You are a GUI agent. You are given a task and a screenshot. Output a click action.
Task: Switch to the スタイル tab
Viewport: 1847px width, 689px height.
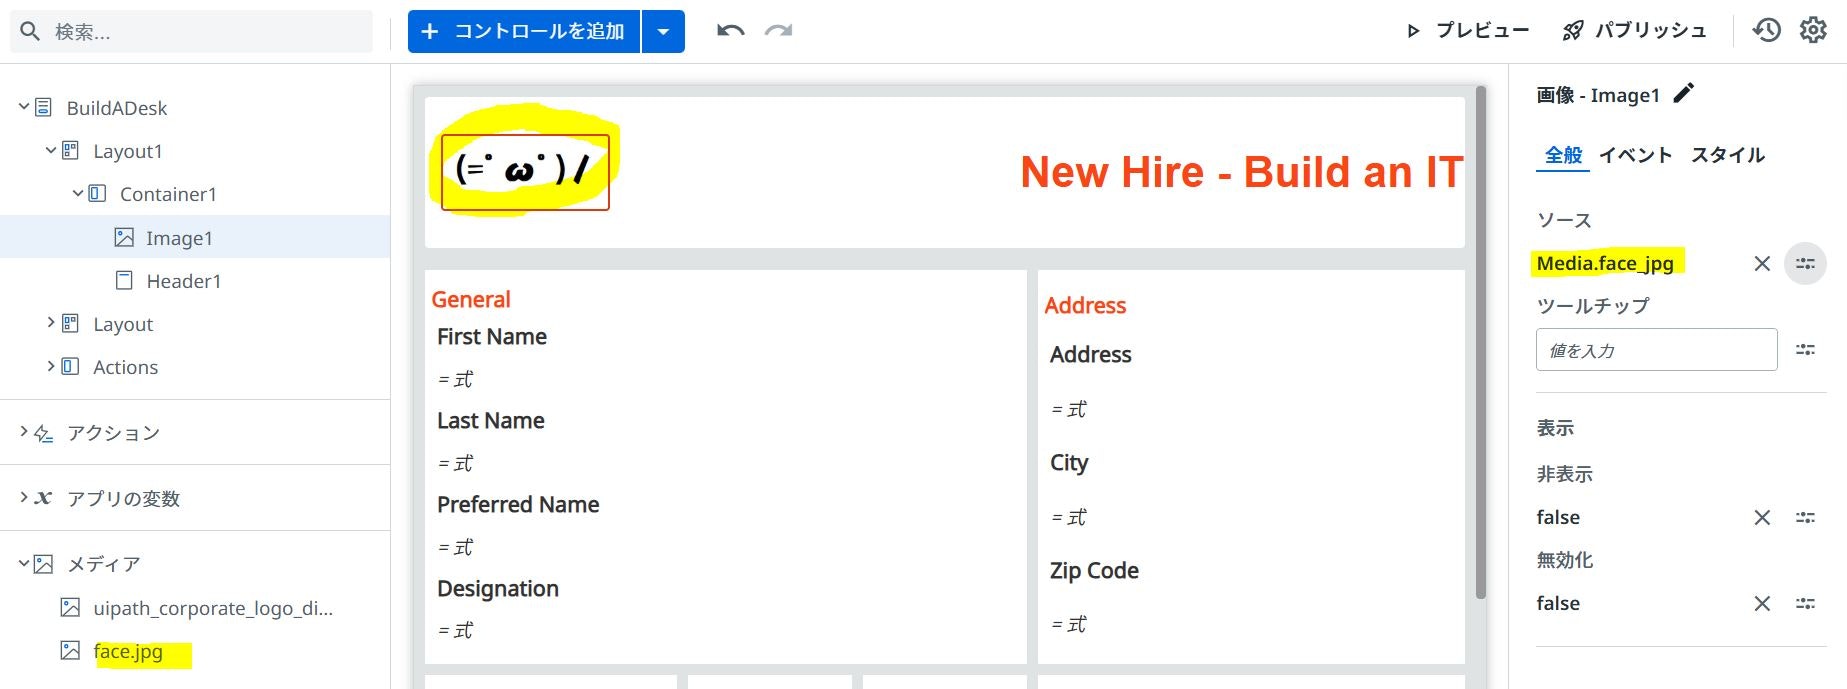[1728, 155]
